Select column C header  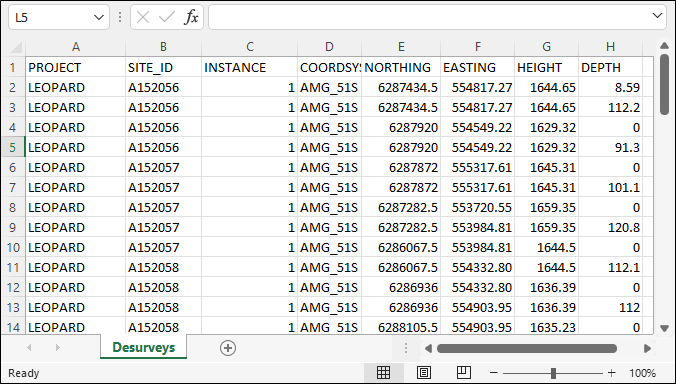[x=250, y=47]
